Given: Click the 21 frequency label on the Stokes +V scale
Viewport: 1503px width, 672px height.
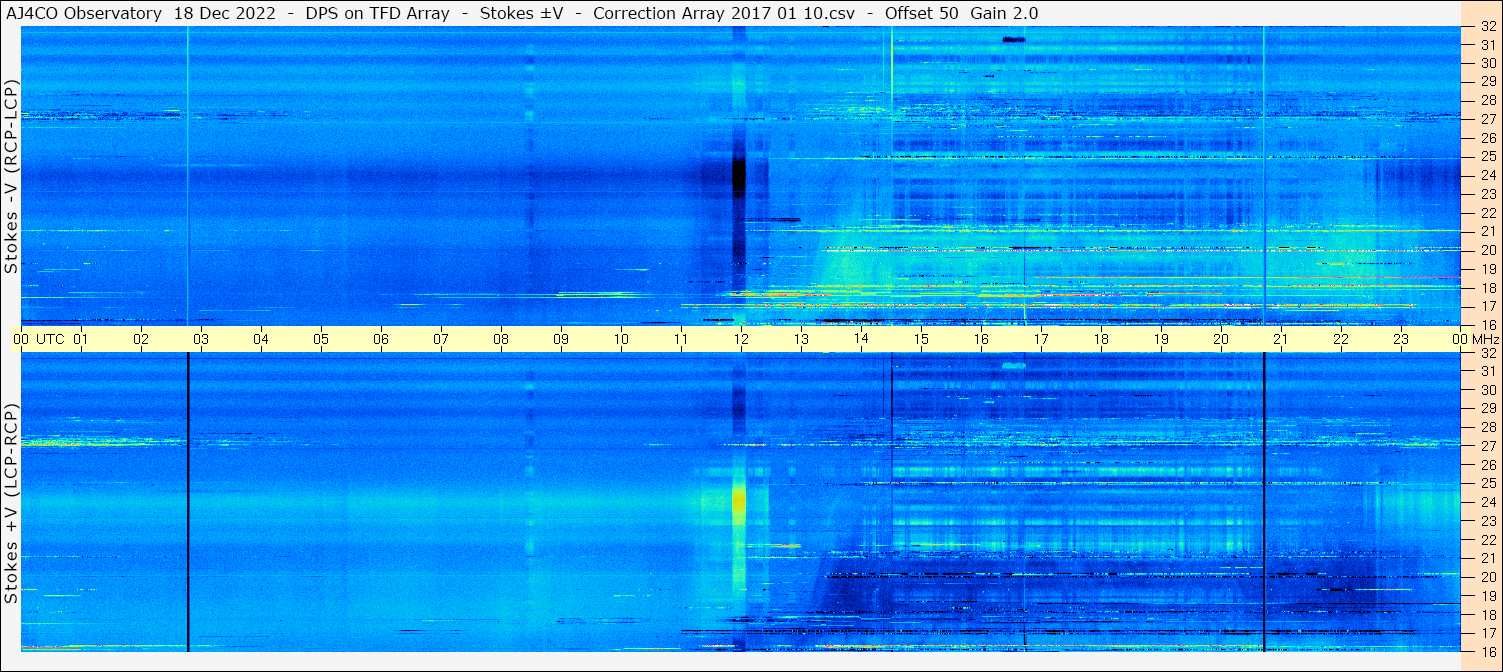Looking at the screenshot, I should coord(1487,558).
